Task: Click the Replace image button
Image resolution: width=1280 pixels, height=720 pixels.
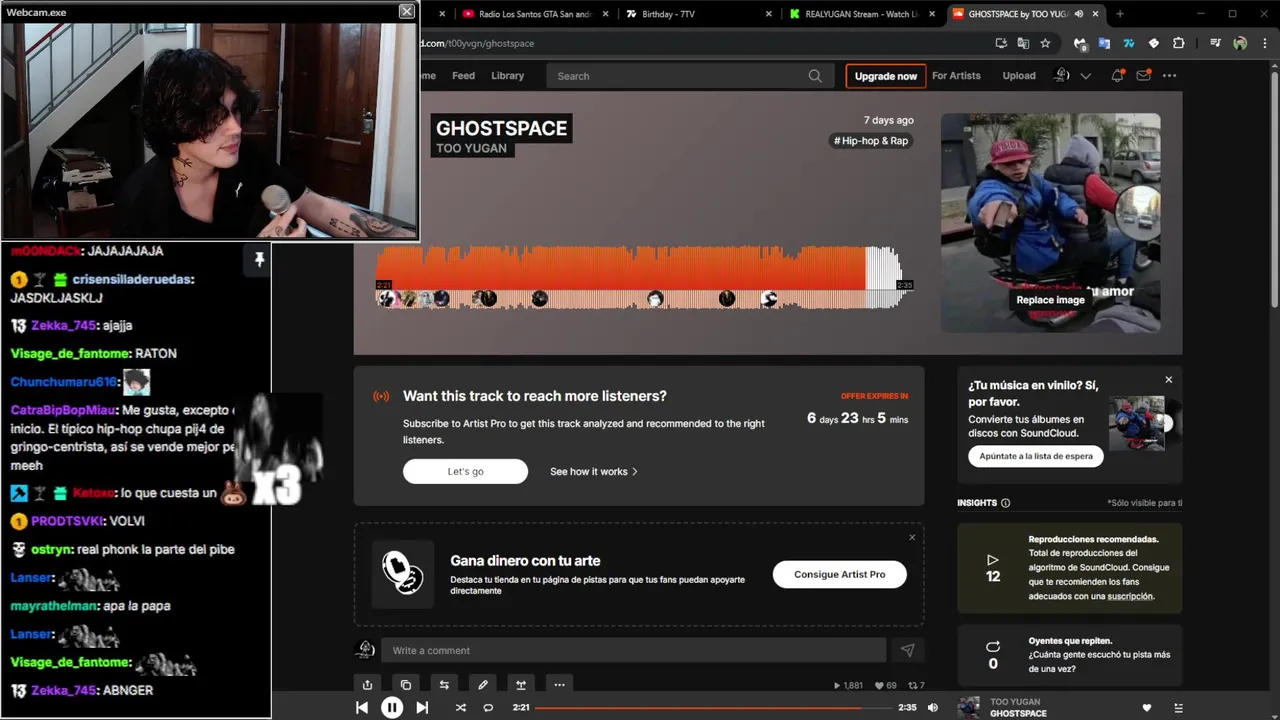Action: [x=1050, y=300]
